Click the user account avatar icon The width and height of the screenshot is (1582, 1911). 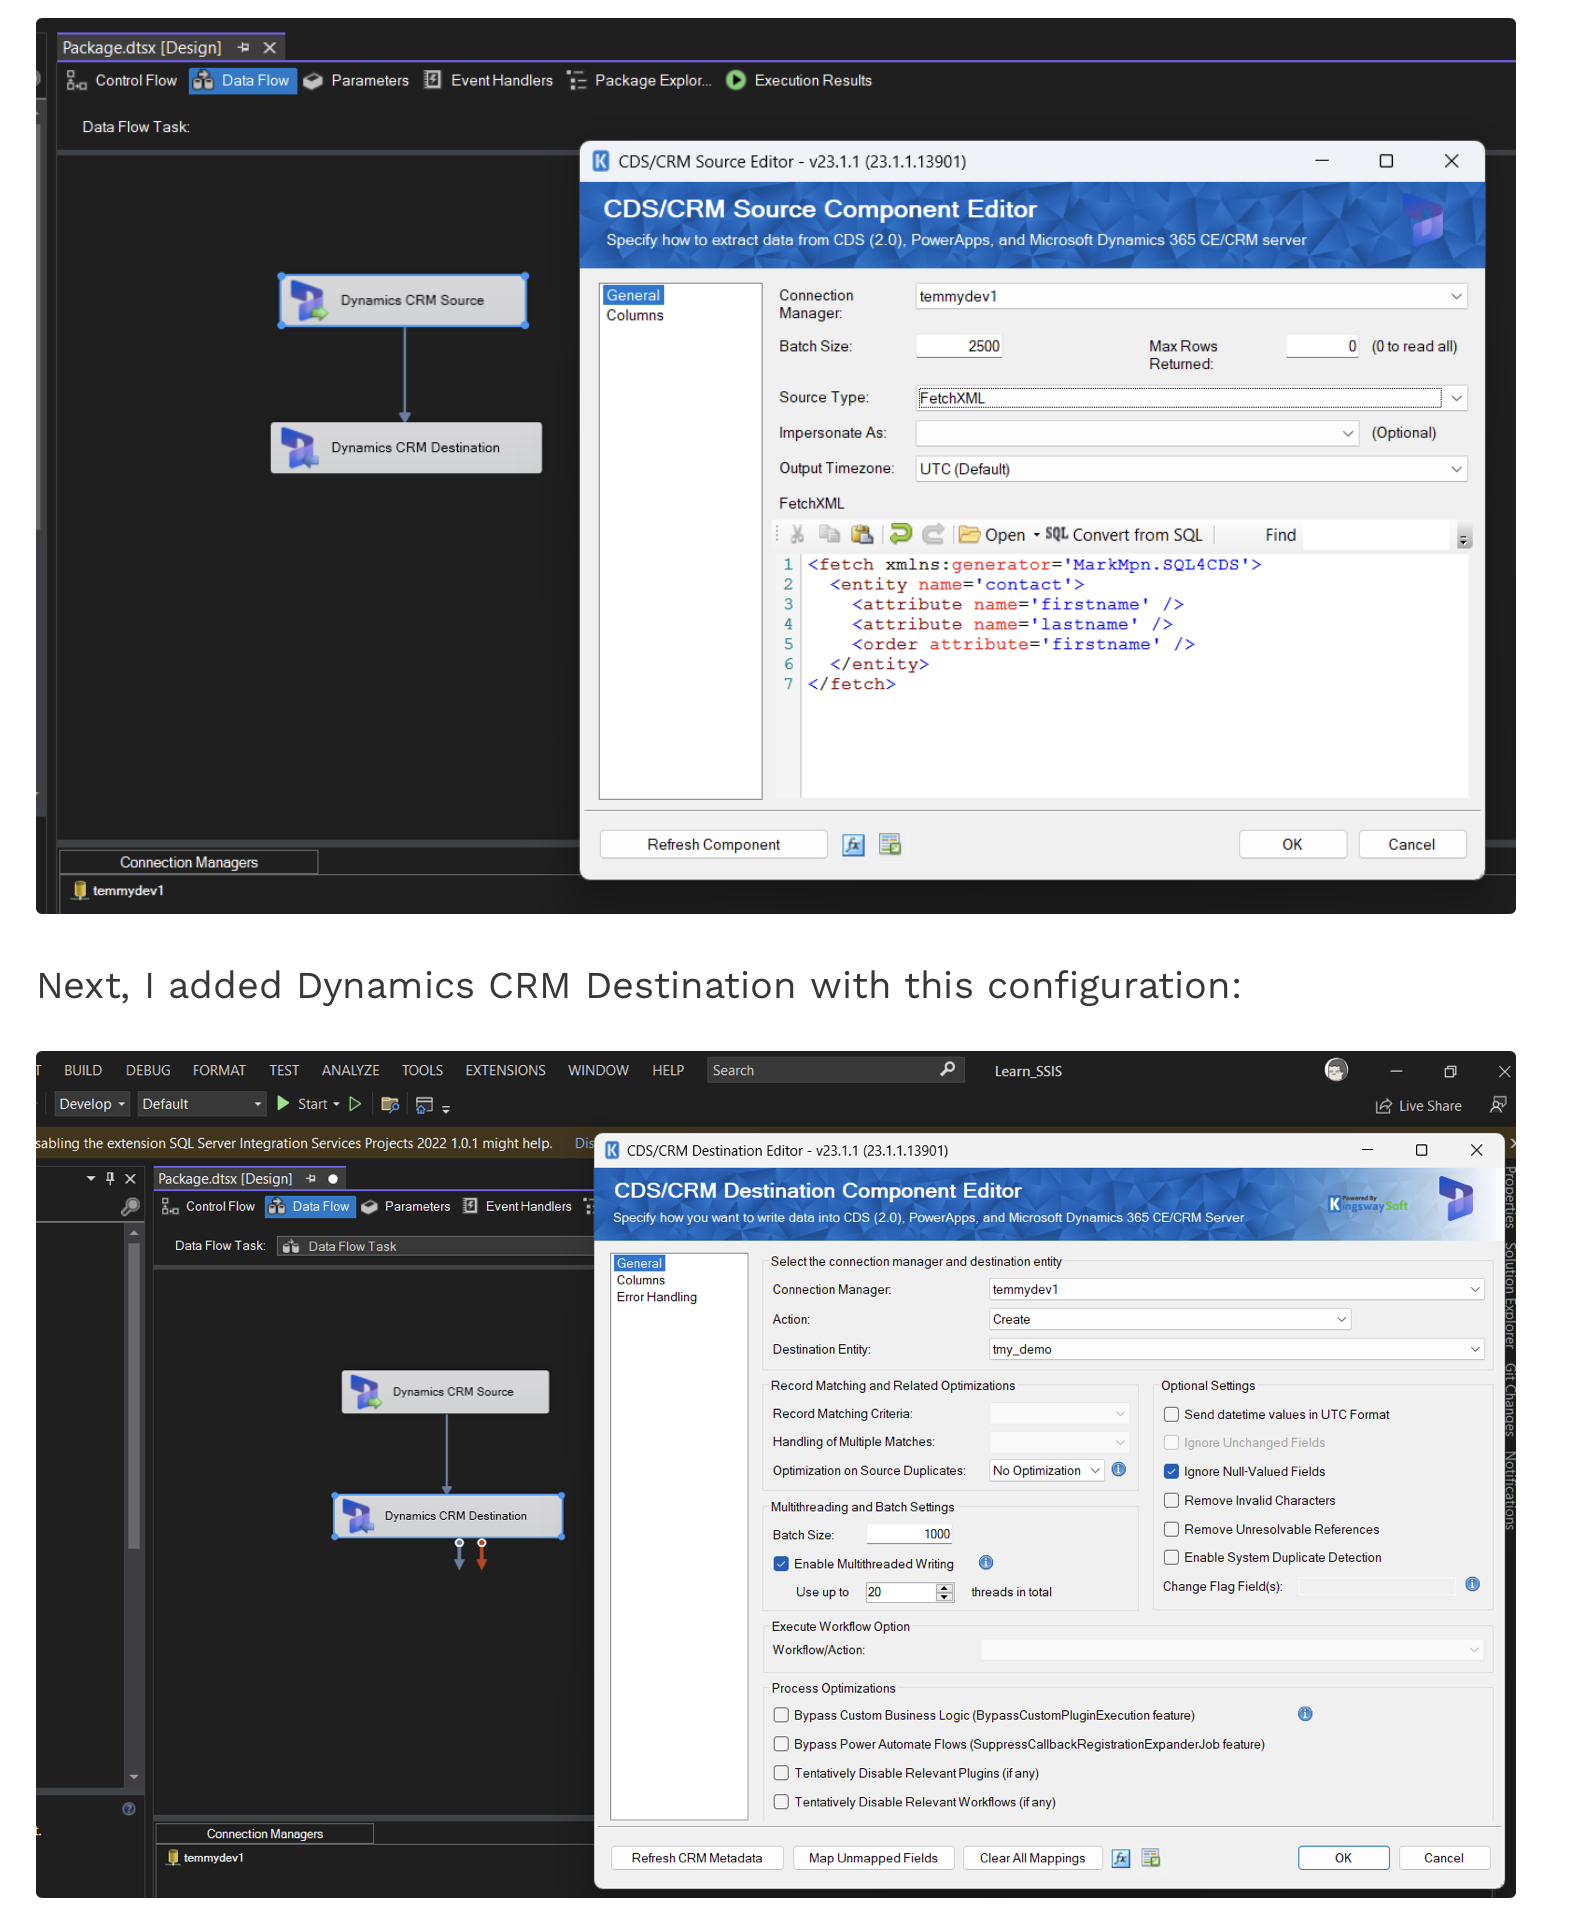point(1336,1070)
